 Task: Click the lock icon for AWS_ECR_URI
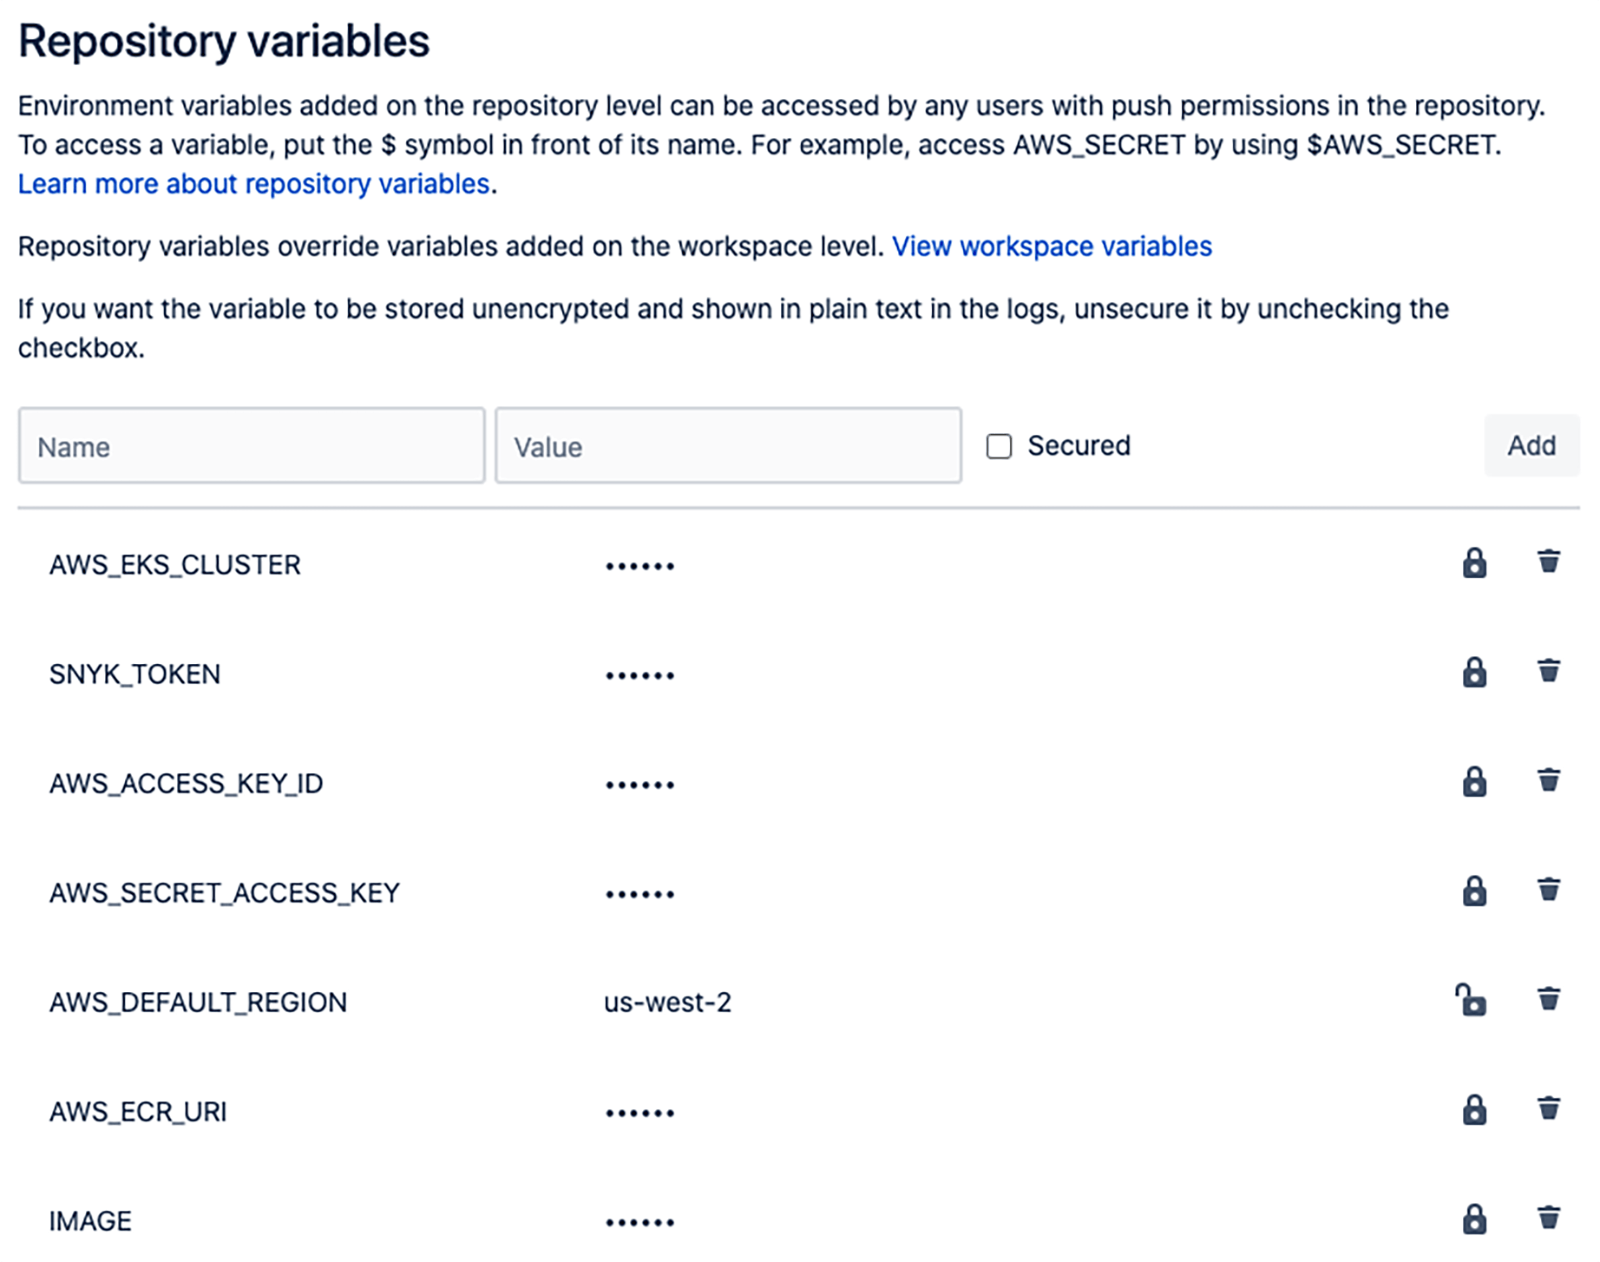[x=1474, y=1109]
